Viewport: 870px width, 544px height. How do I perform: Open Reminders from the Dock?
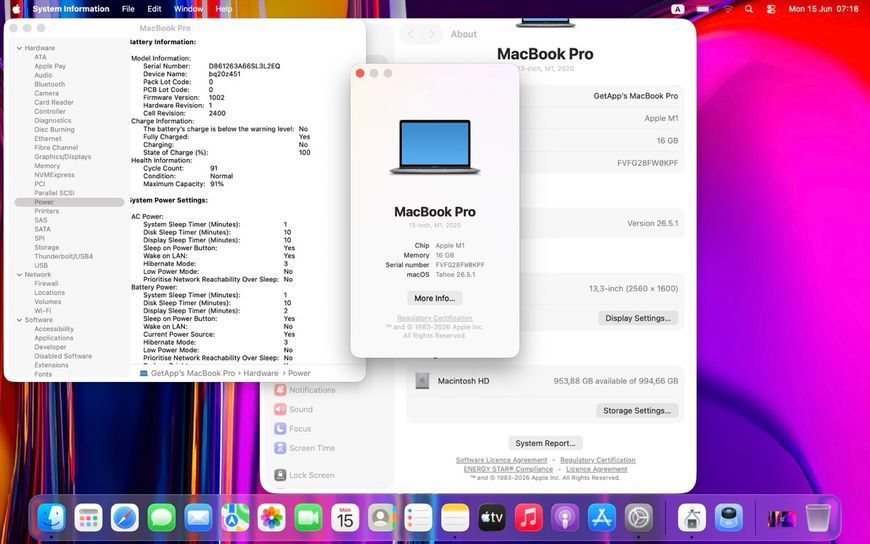coord(418,517)
